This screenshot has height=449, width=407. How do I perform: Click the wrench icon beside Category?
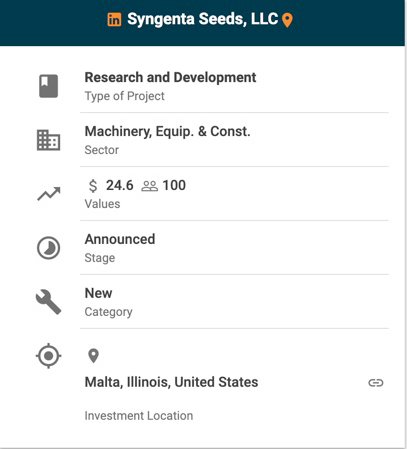pos(49,302)
